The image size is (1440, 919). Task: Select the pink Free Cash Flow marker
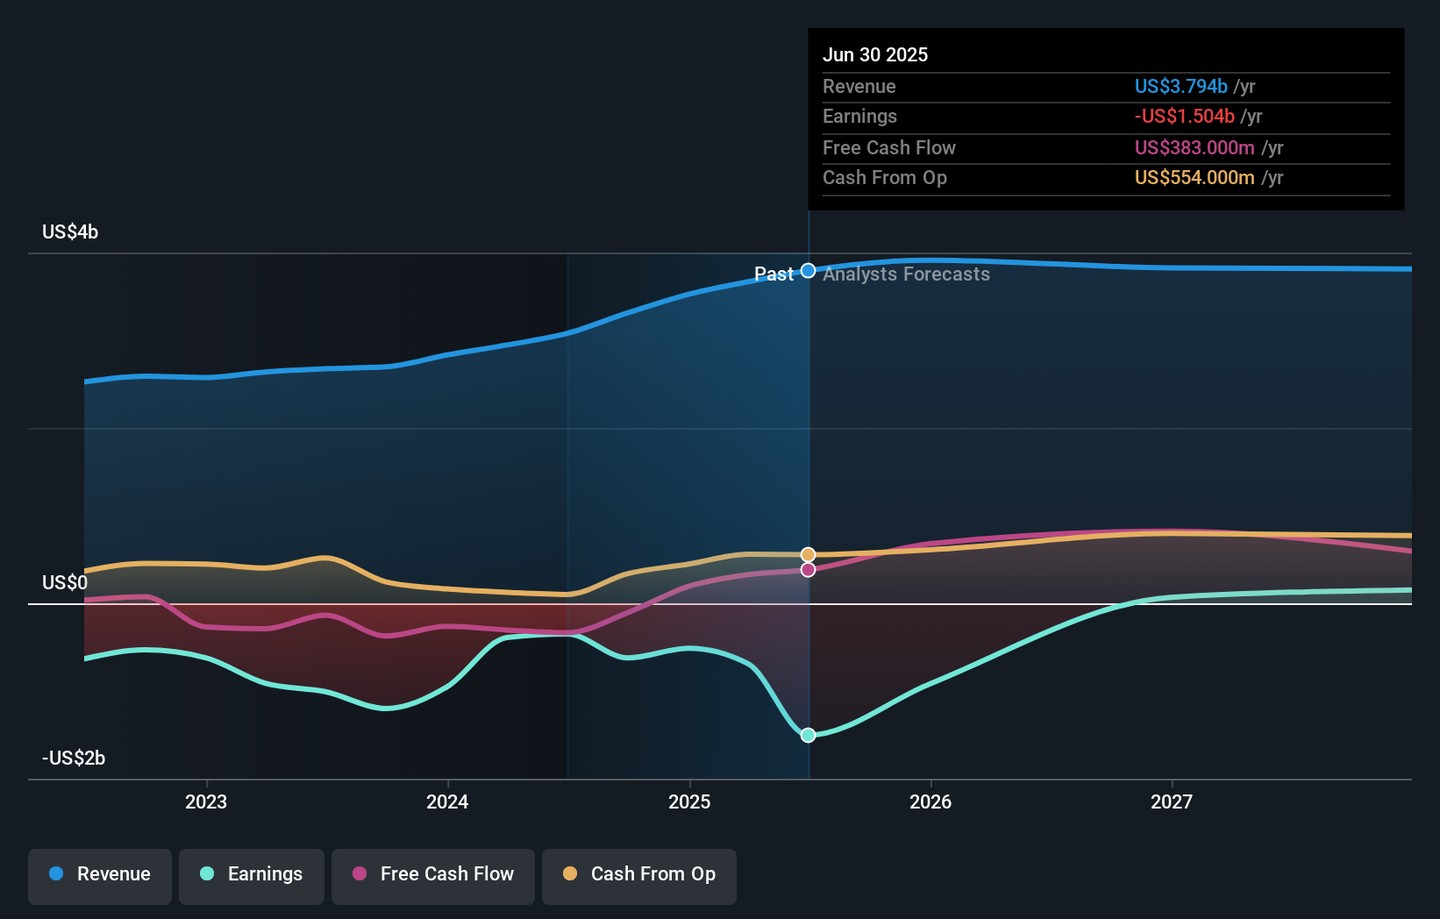[808, 570]
